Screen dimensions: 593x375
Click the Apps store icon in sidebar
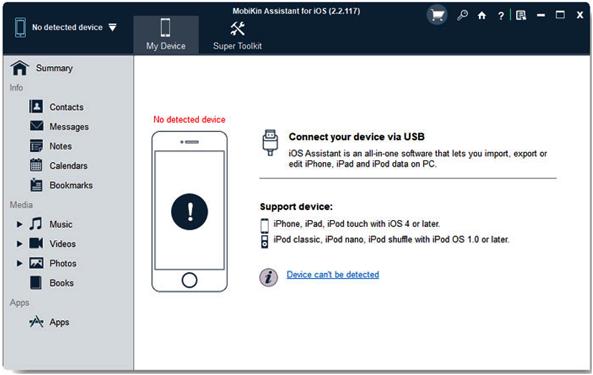[36, 322]
